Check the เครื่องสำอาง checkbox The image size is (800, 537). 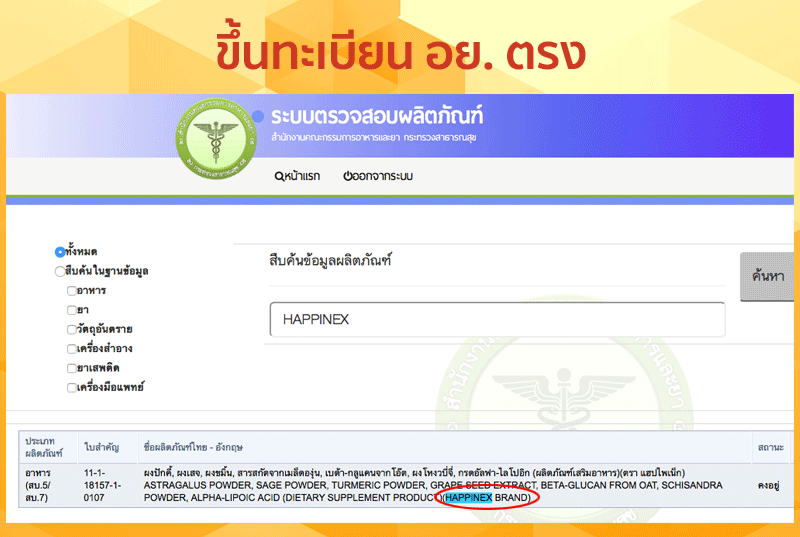click(72, 349)
